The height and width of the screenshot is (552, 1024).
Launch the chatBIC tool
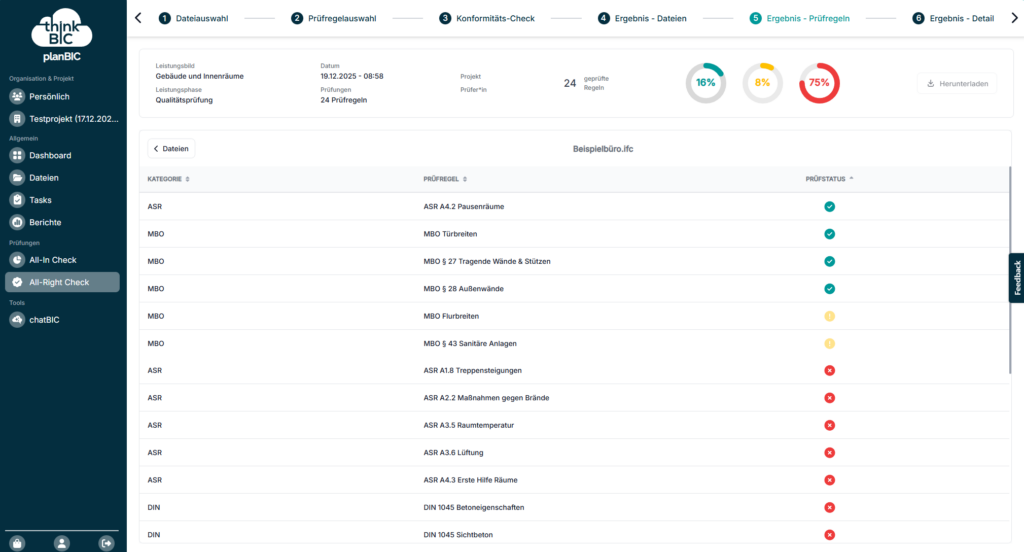47,319
